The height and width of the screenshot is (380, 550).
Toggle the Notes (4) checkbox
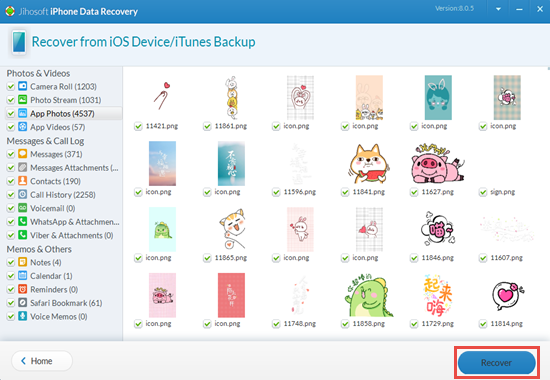coord(11,262)
